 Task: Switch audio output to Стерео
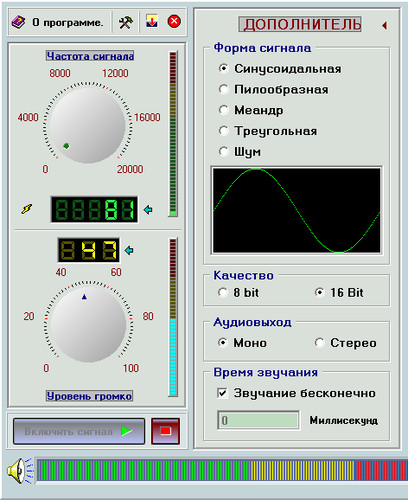point(345,343)
